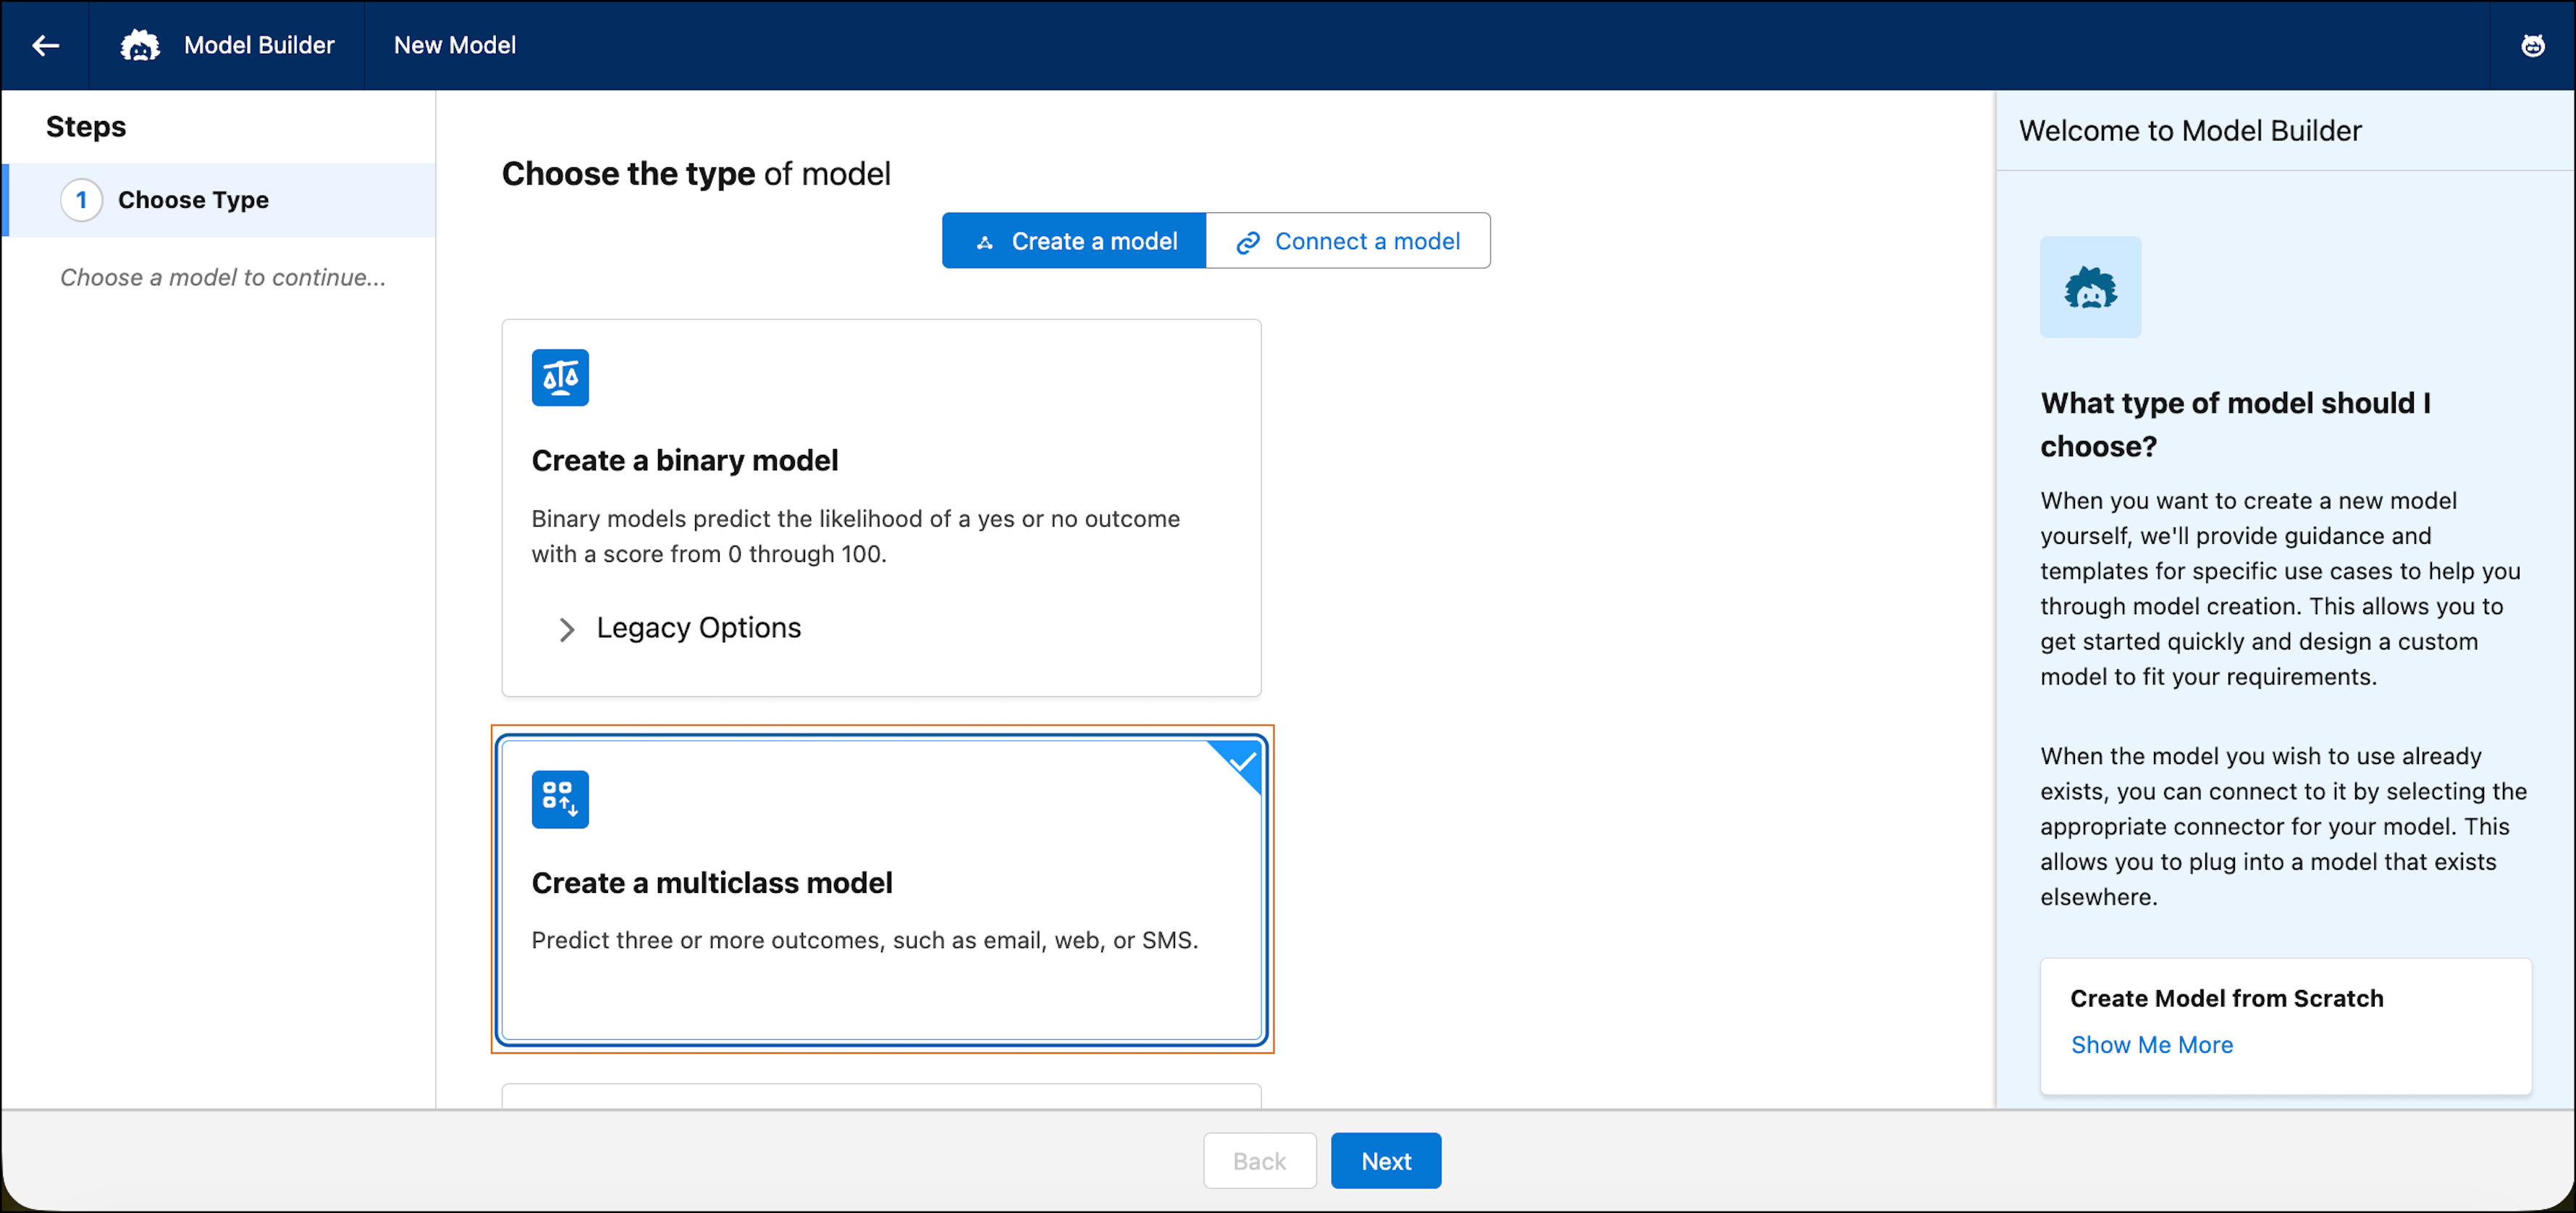The height and width of the screenshot is (1213, 2576).
Task: Switch to Connect a model tab
Action: point(1348,241)
